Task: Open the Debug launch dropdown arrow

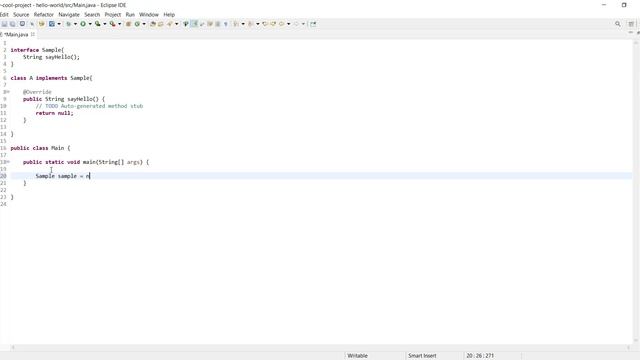Action: [75, 24]
